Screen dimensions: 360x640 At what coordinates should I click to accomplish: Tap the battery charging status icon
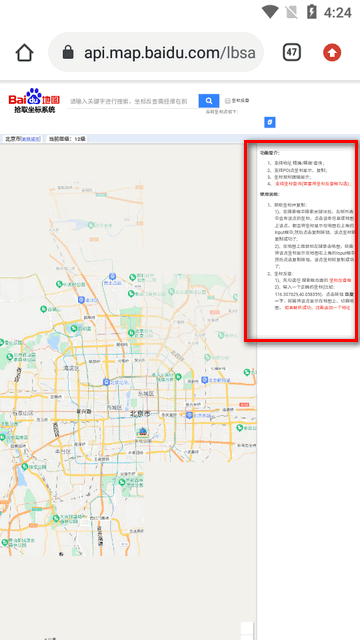tap(311, 12)
